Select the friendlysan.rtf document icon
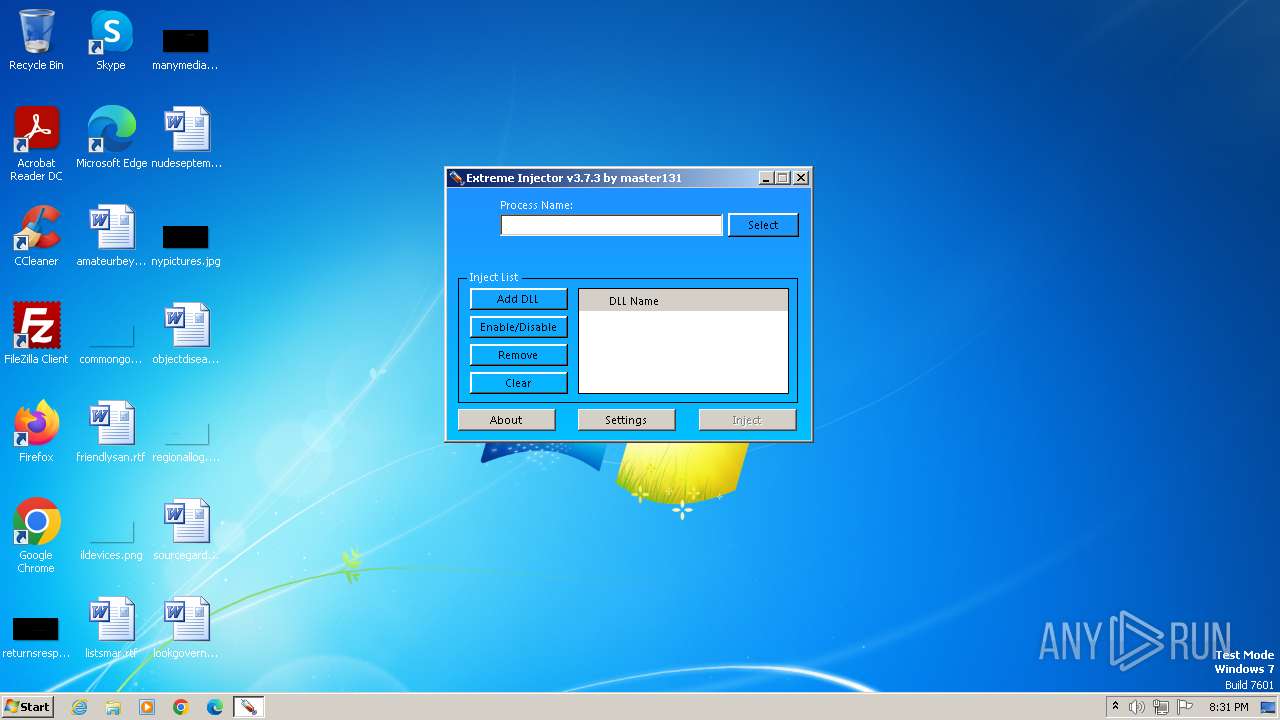Screen dimensions: 1280x720 click(x=111, y=431)
